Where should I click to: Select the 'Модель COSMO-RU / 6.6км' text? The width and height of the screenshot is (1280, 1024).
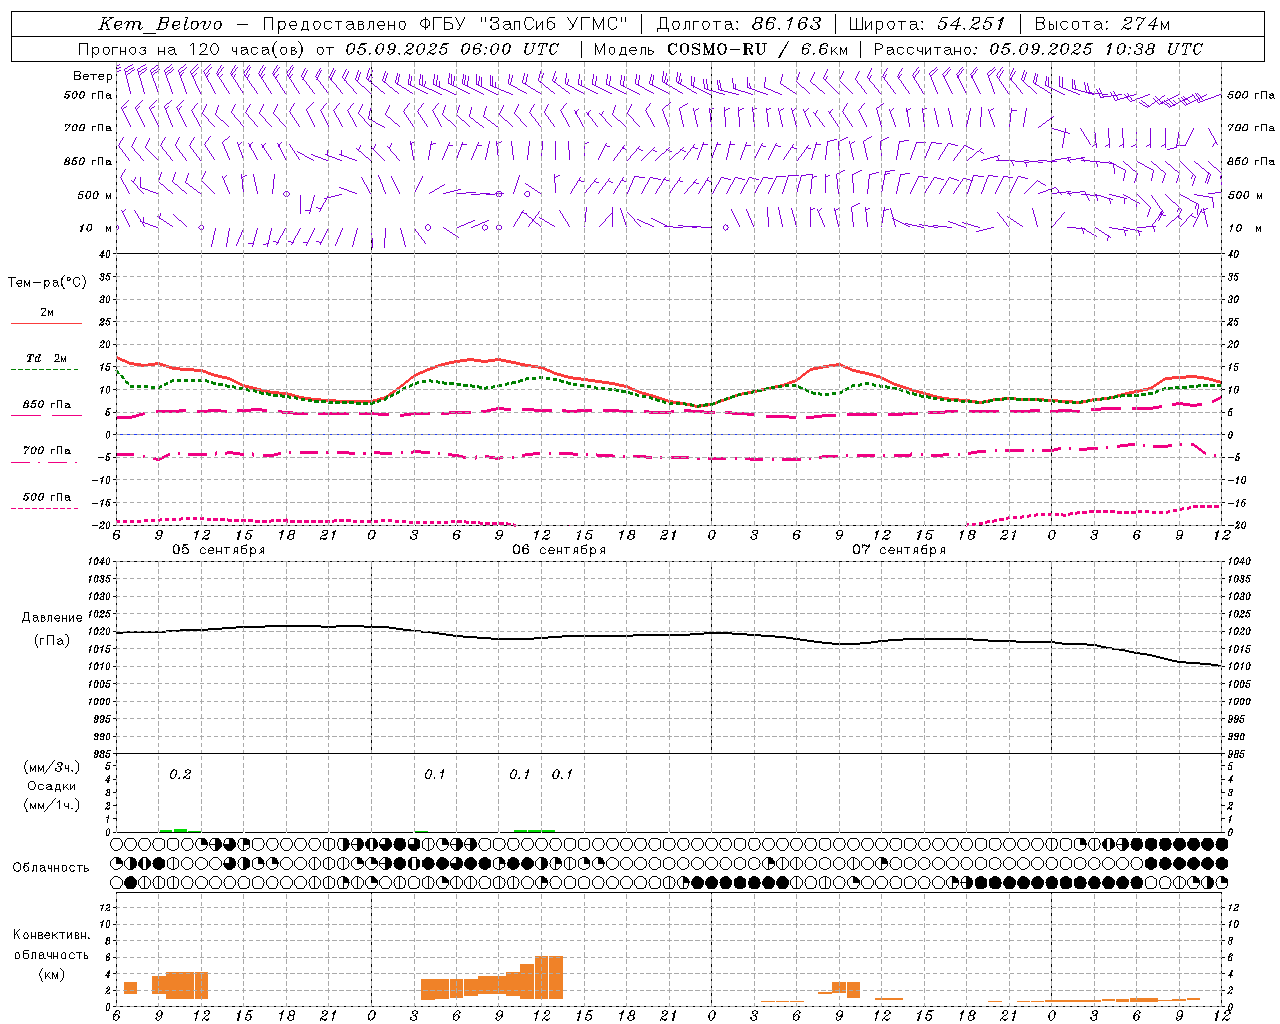[x=721, y=49]
